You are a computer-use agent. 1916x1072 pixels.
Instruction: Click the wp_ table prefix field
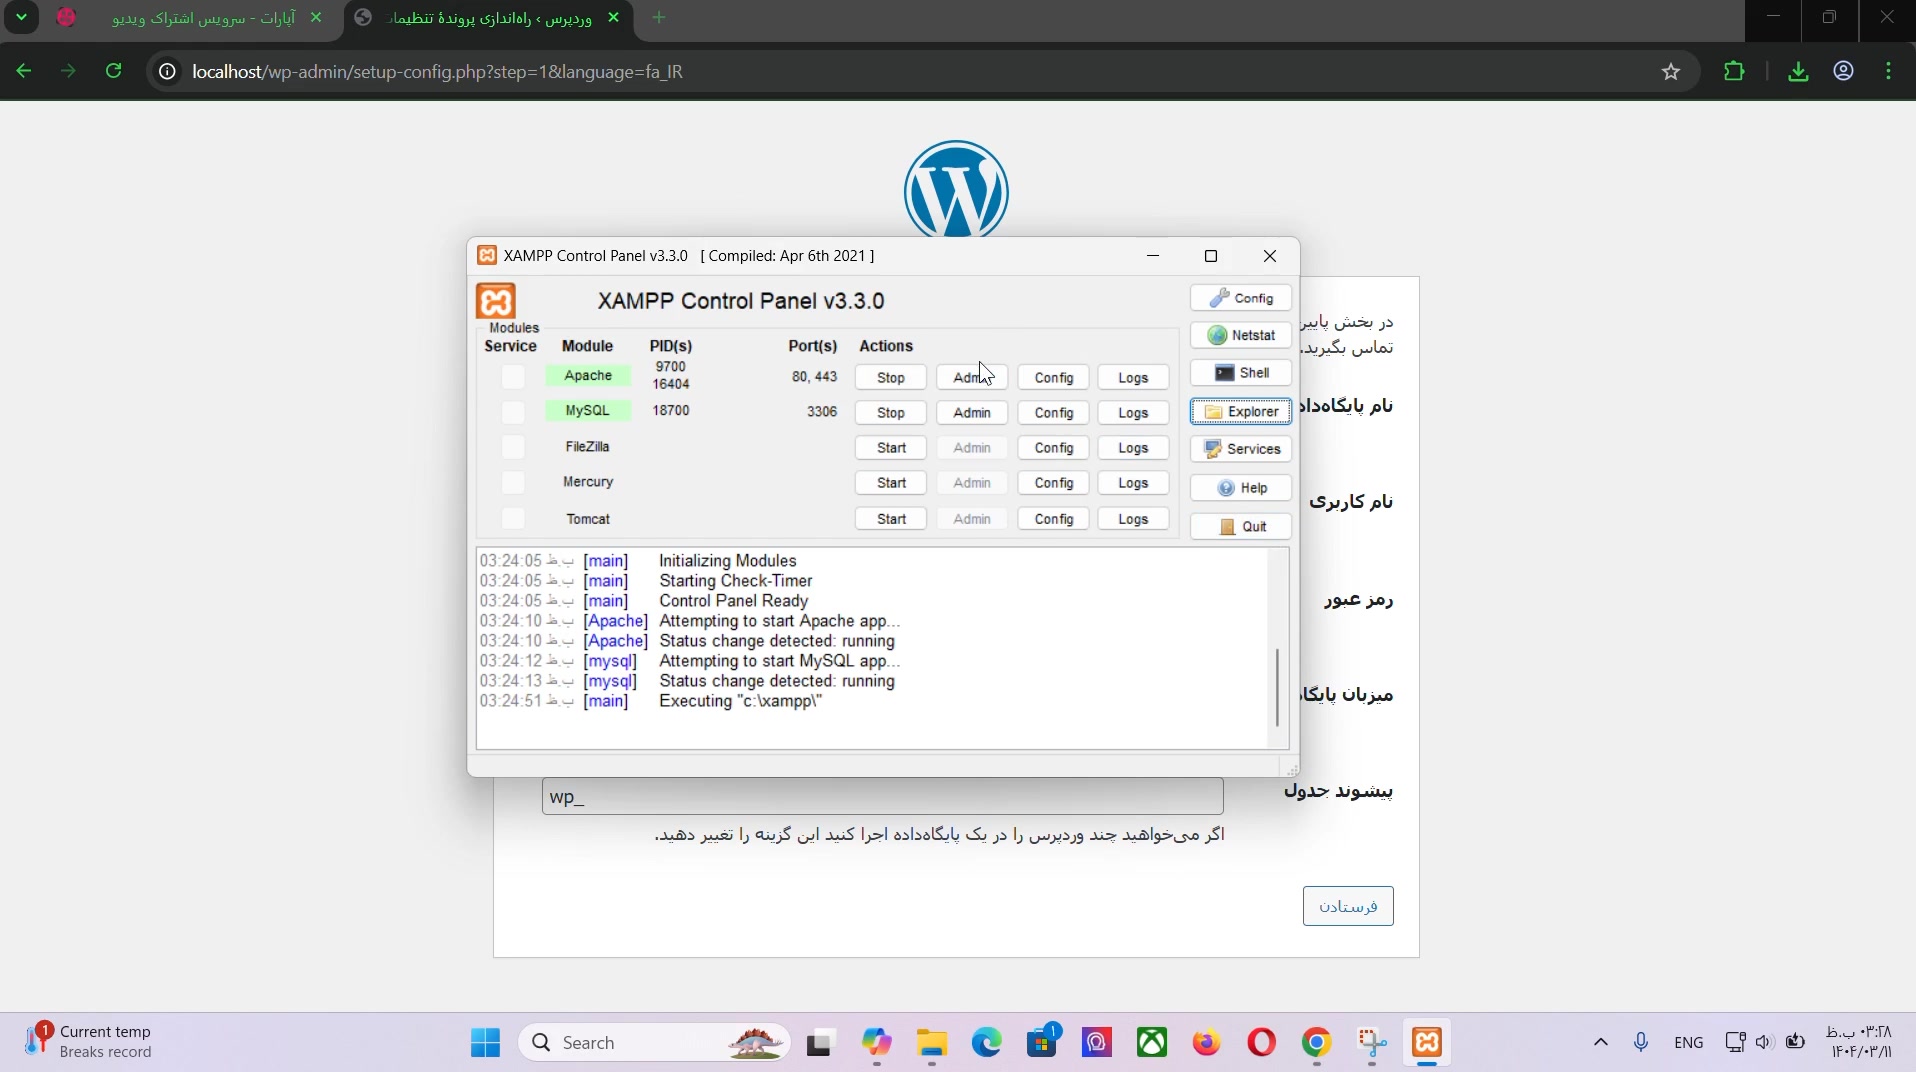882,796
